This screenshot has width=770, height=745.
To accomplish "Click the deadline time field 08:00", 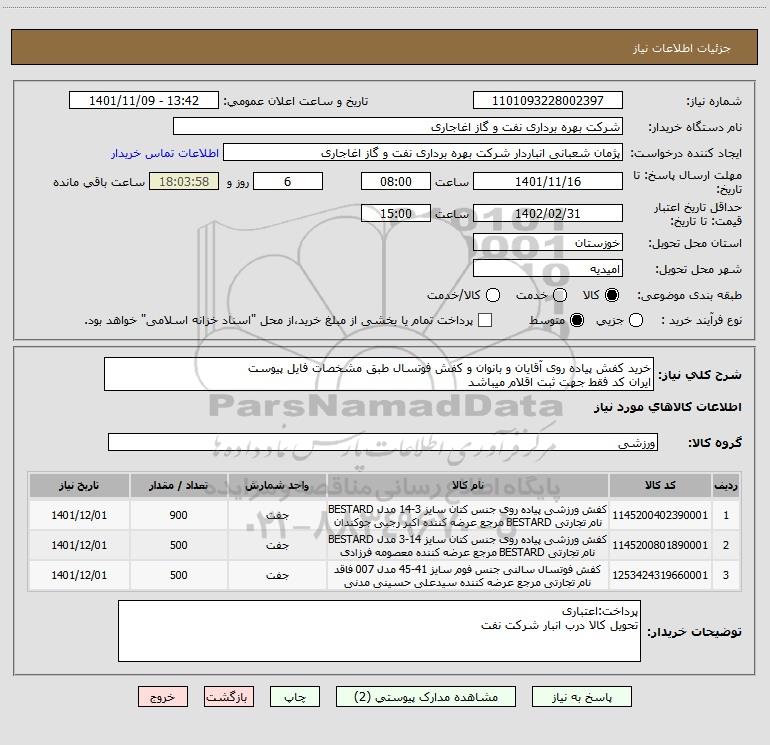I will click(396, 181).
